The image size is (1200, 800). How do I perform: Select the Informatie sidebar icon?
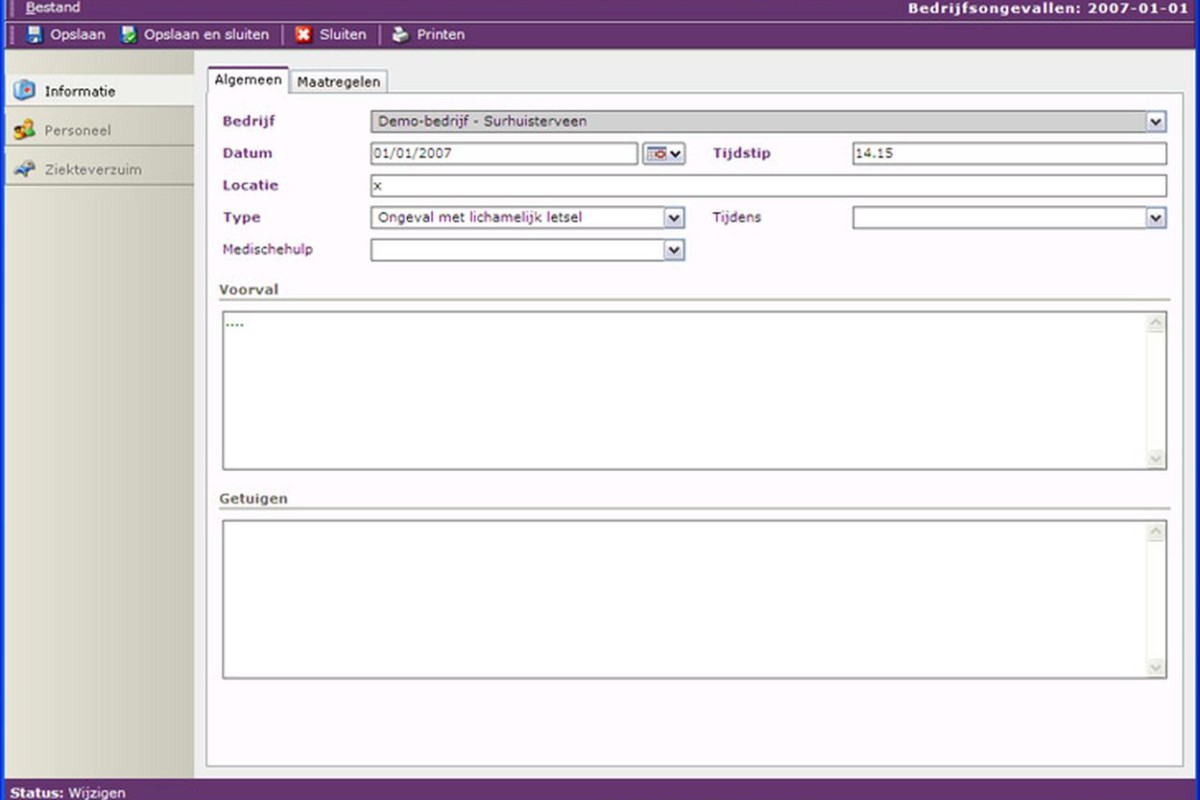point(25,91)
